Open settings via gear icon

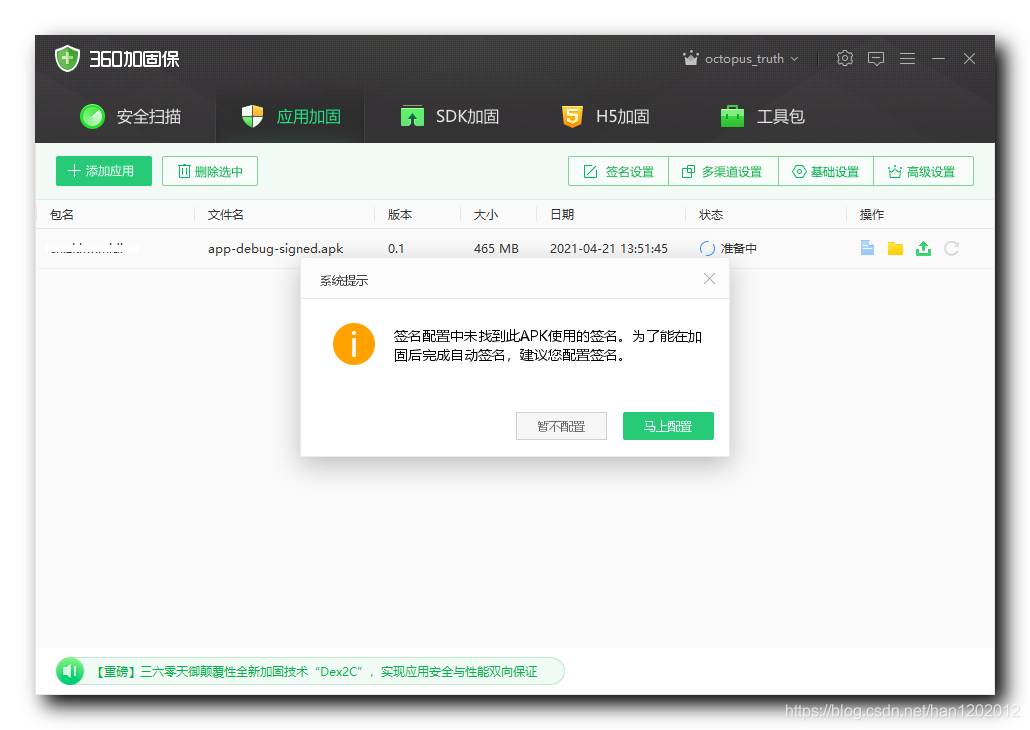tap(845, 58)
